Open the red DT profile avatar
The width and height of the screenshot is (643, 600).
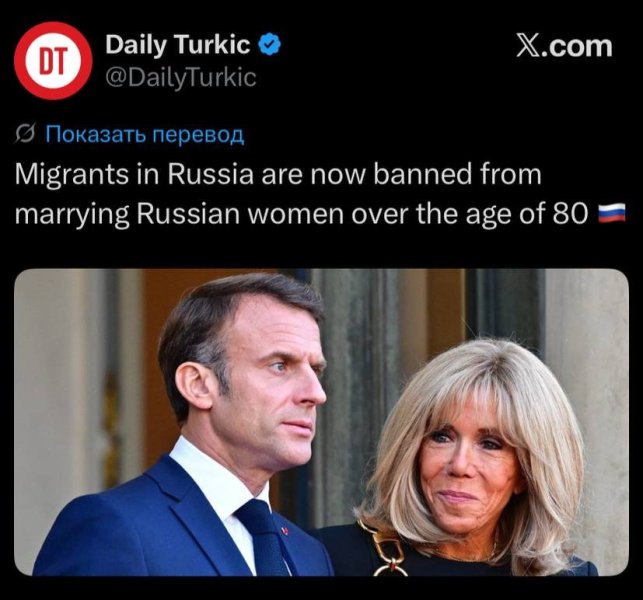pos(53,61)
